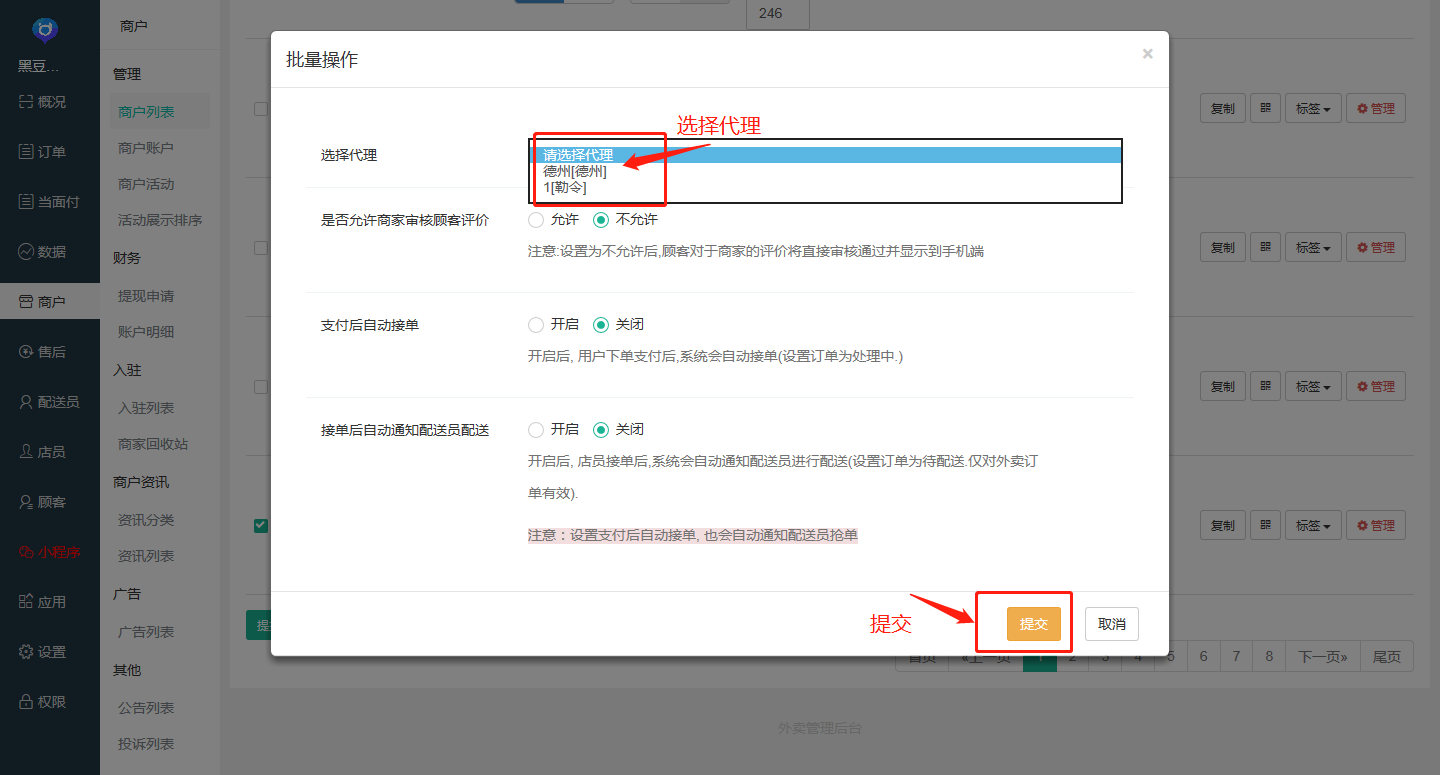Pick 请选择代理 option in agent list
Screen dimensions: 1440x775
pos(825,155)
